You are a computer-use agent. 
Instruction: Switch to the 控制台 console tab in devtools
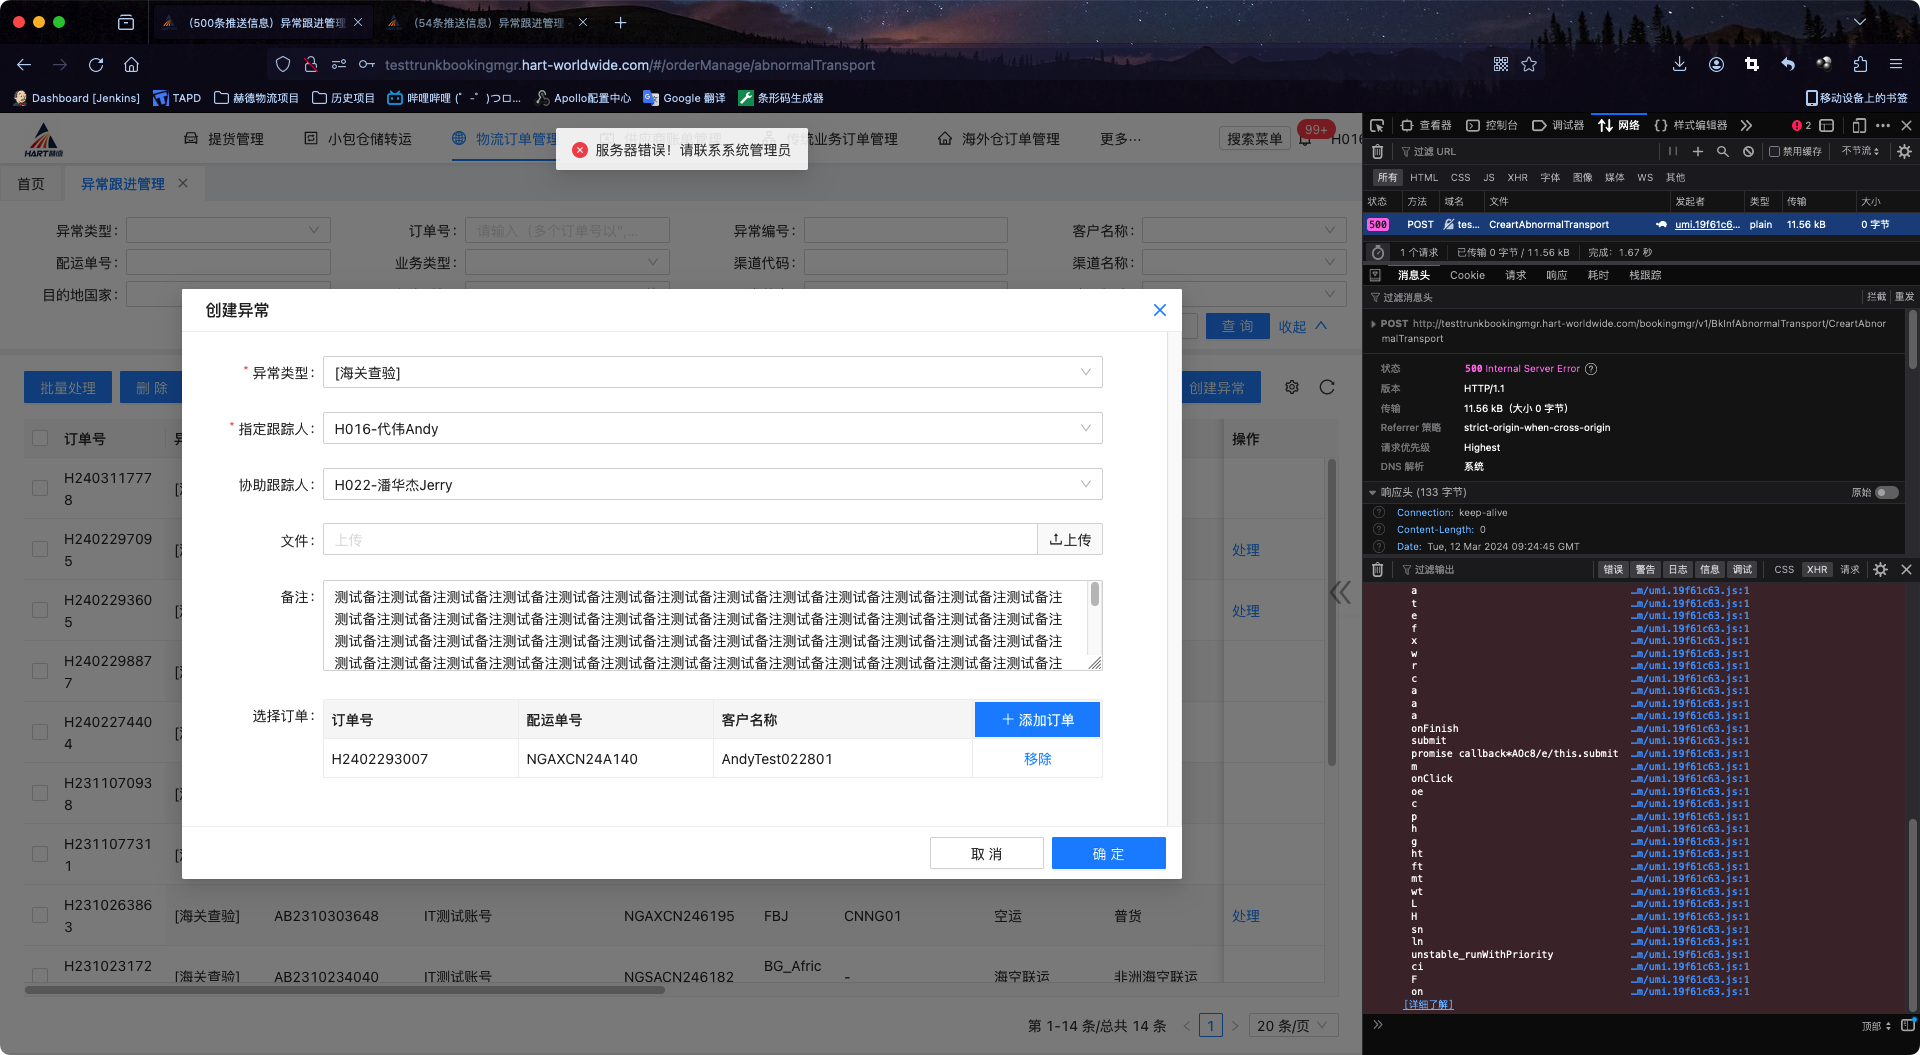pyautogui.click(x=1492, y=125)
